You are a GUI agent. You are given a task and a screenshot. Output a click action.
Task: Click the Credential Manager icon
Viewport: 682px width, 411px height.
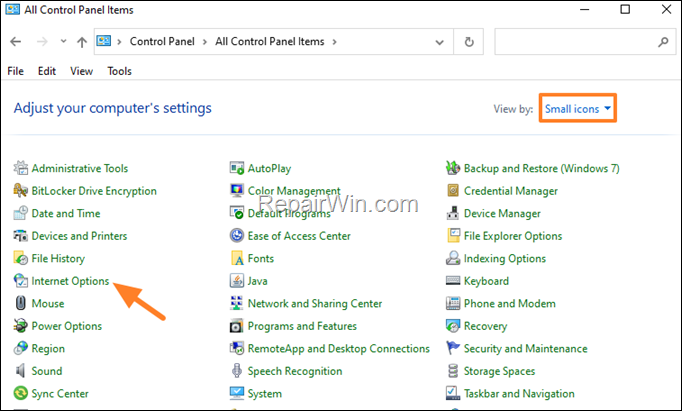(453, 190)
